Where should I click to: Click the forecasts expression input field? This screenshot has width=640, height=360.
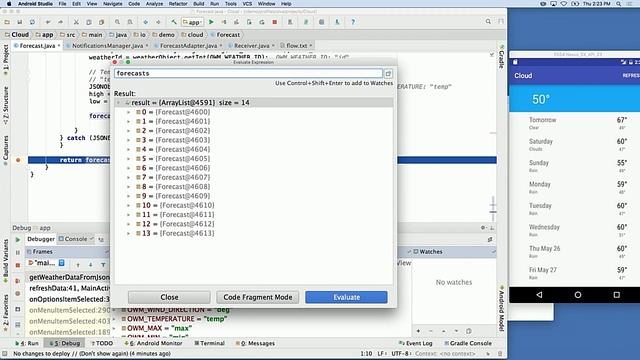click(248, 73)
